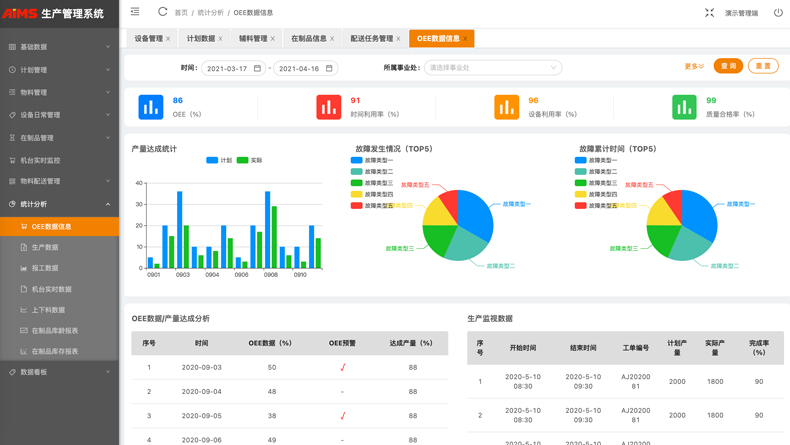This screenshot has width=790, height=445.
Task: Toggle 计划 legend in 产量达成统计 chart
Action: click(x=219, y=160)
